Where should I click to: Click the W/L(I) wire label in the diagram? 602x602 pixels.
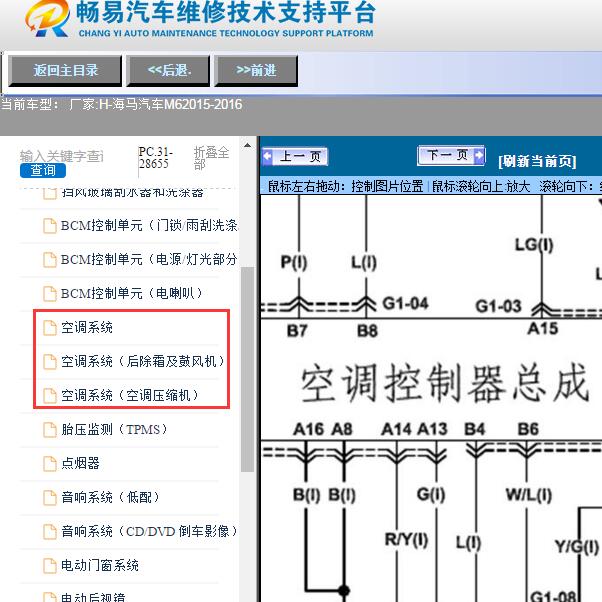529,495
